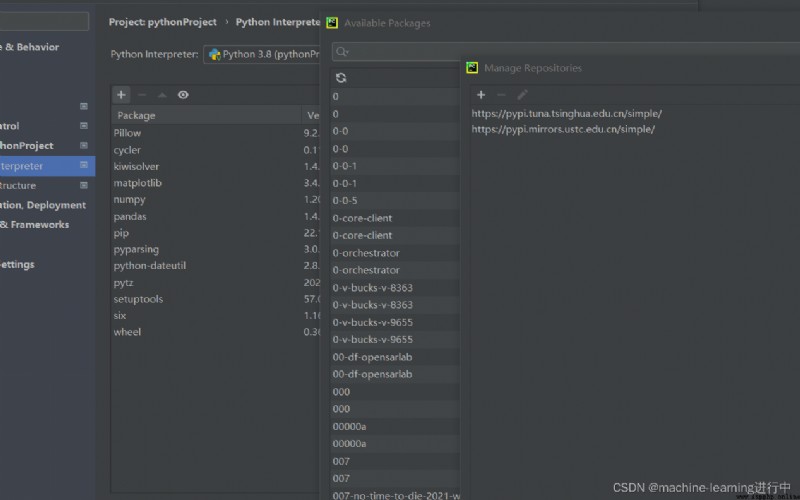Select the setuptools package row
Image resolution: width=800 pixels, height=500 pixels.
[216, 299]
